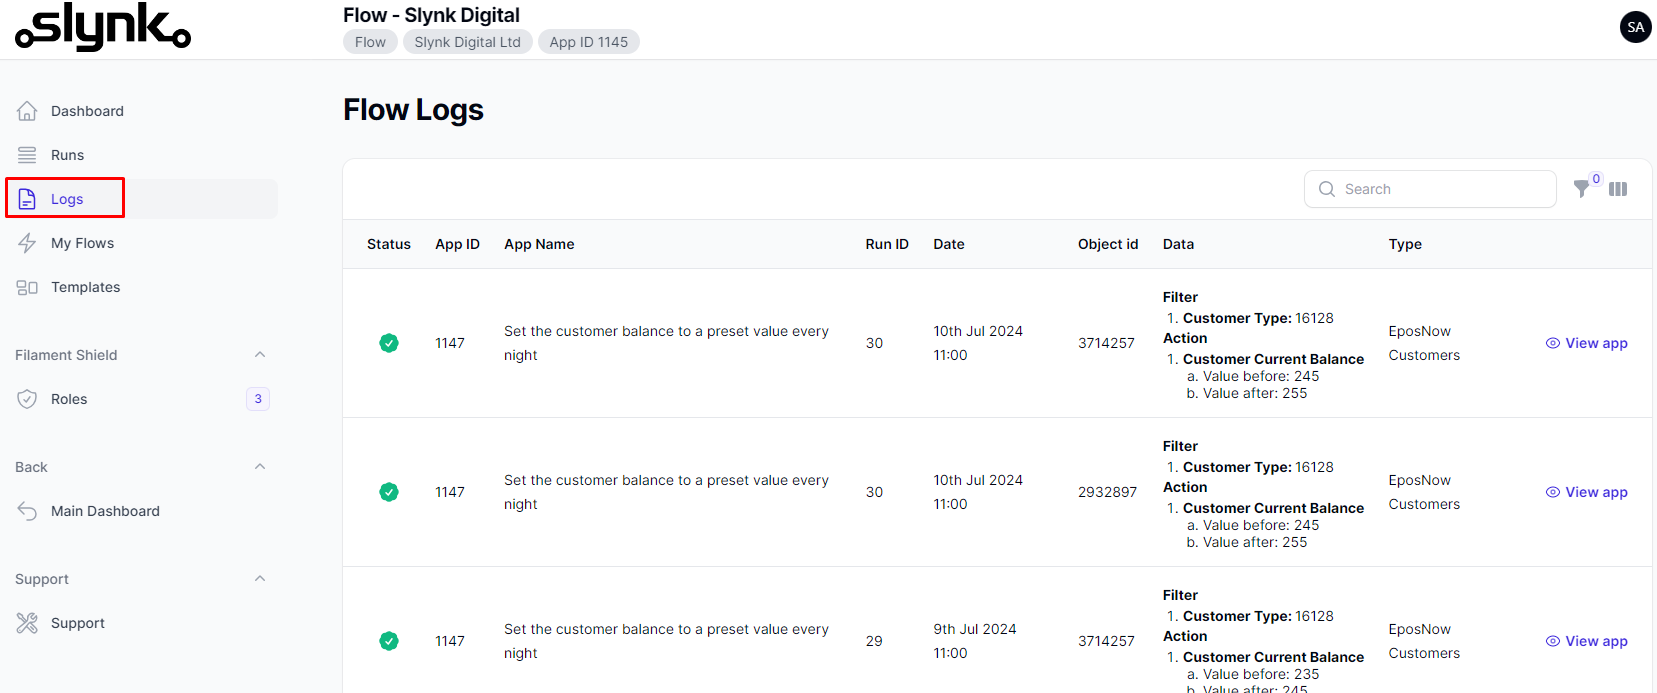Click the first row's green status check
Viewport: 1657px width, 693px height.
pyautogui.click(x=389, y=343)
